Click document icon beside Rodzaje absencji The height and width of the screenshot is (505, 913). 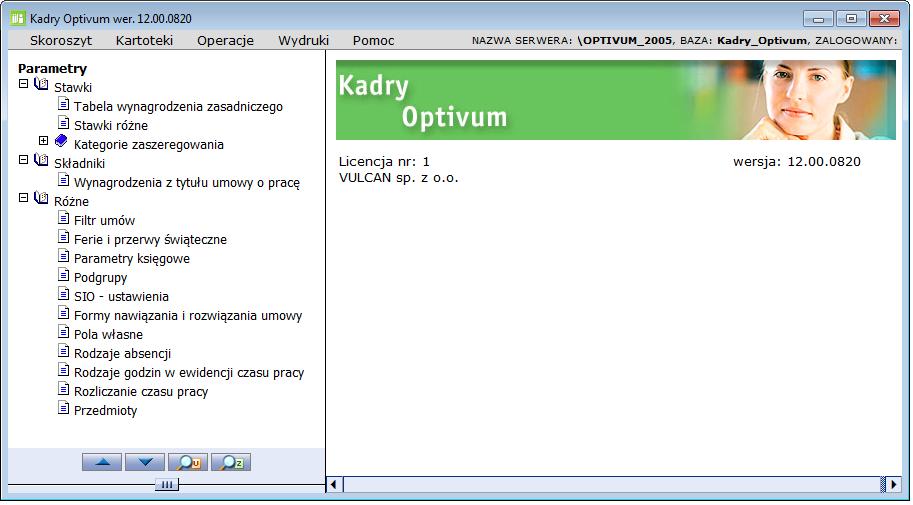tap(63, 351)
